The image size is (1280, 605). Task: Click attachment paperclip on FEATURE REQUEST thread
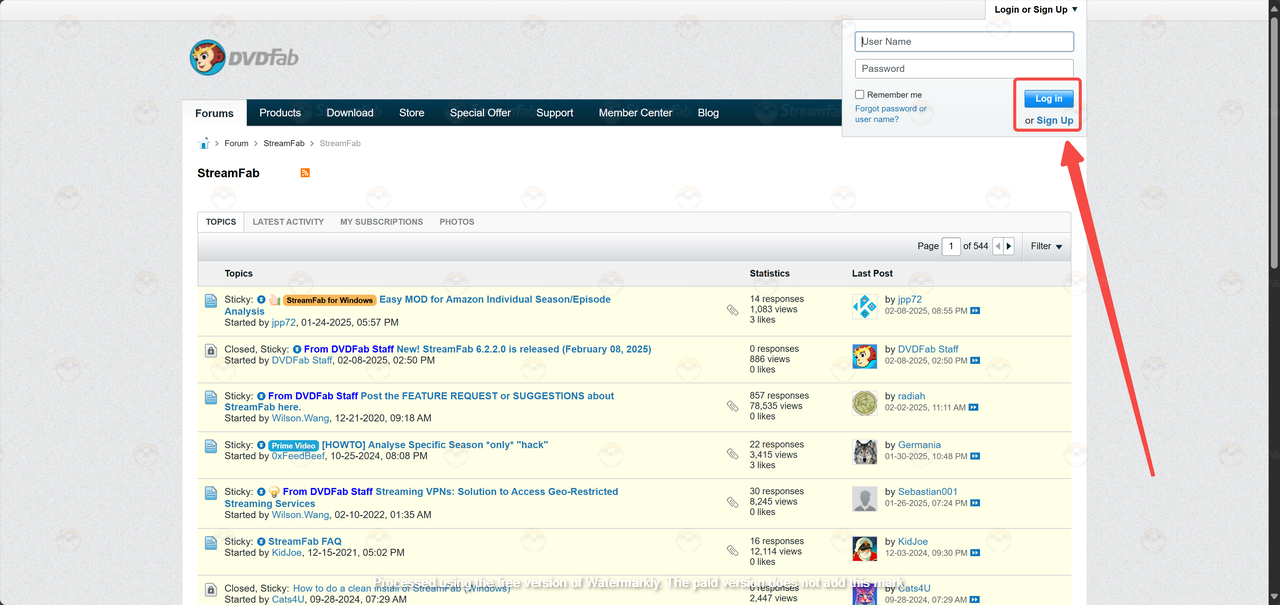coord(733,406)
